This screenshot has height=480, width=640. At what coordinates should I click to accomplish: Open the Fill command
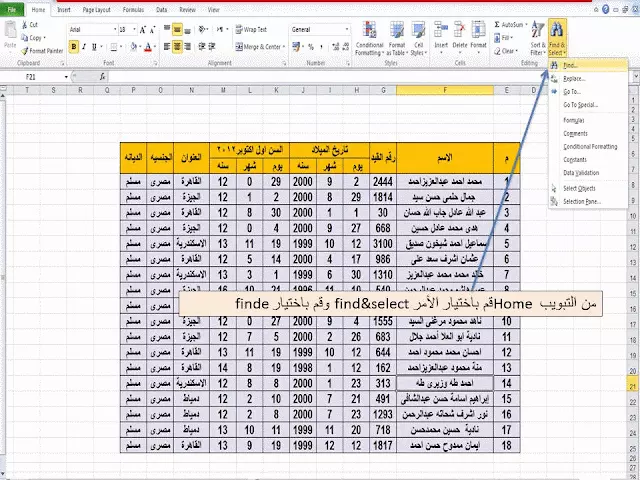503,38
